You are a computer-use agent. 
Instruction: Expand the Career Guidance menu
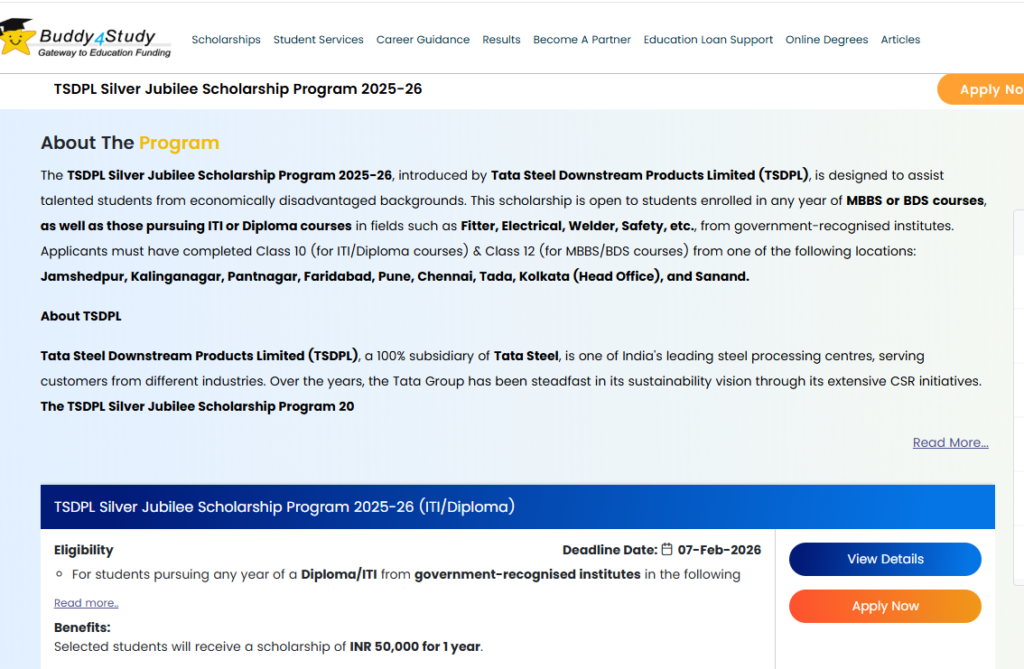point(422,40)
